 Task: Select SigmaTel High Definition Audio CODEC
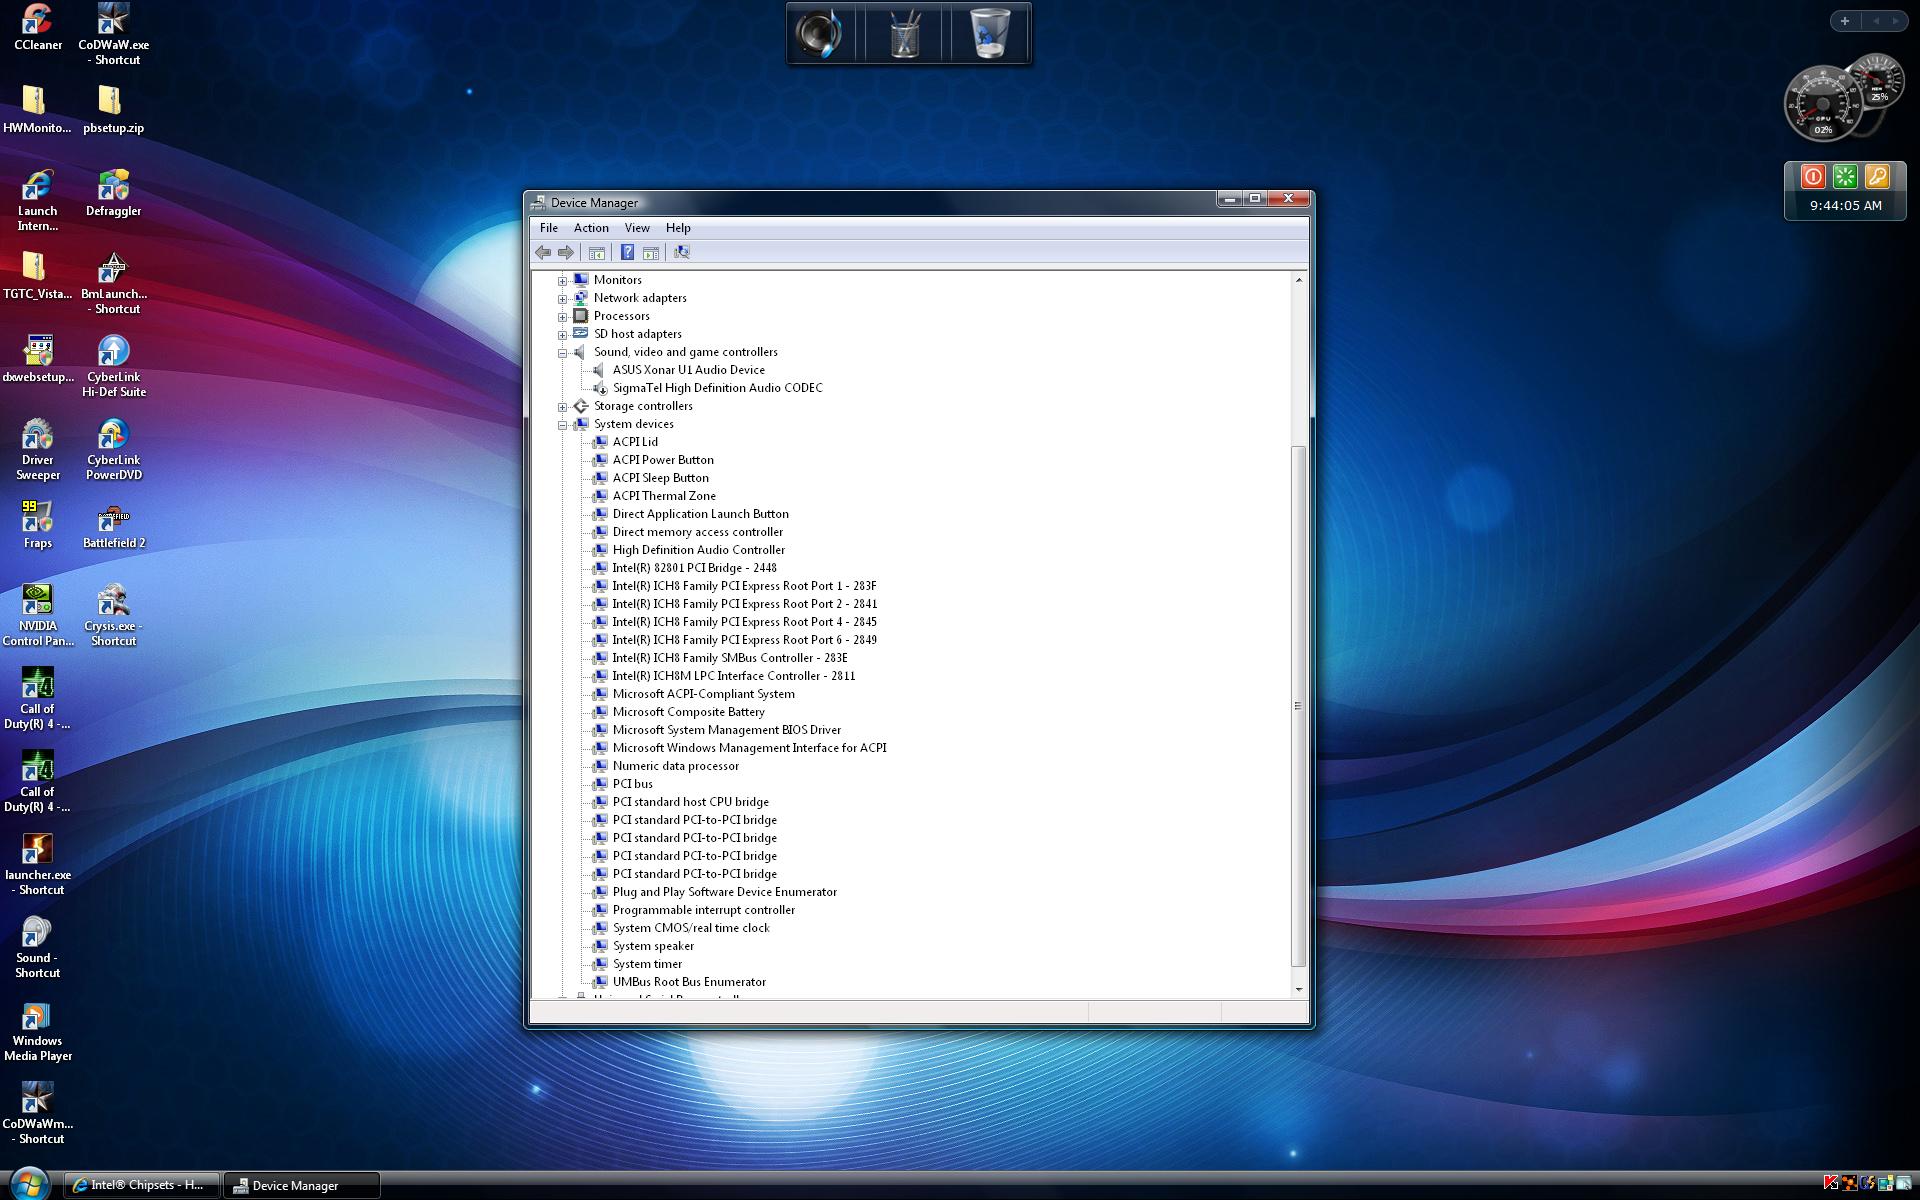[717, 388]
